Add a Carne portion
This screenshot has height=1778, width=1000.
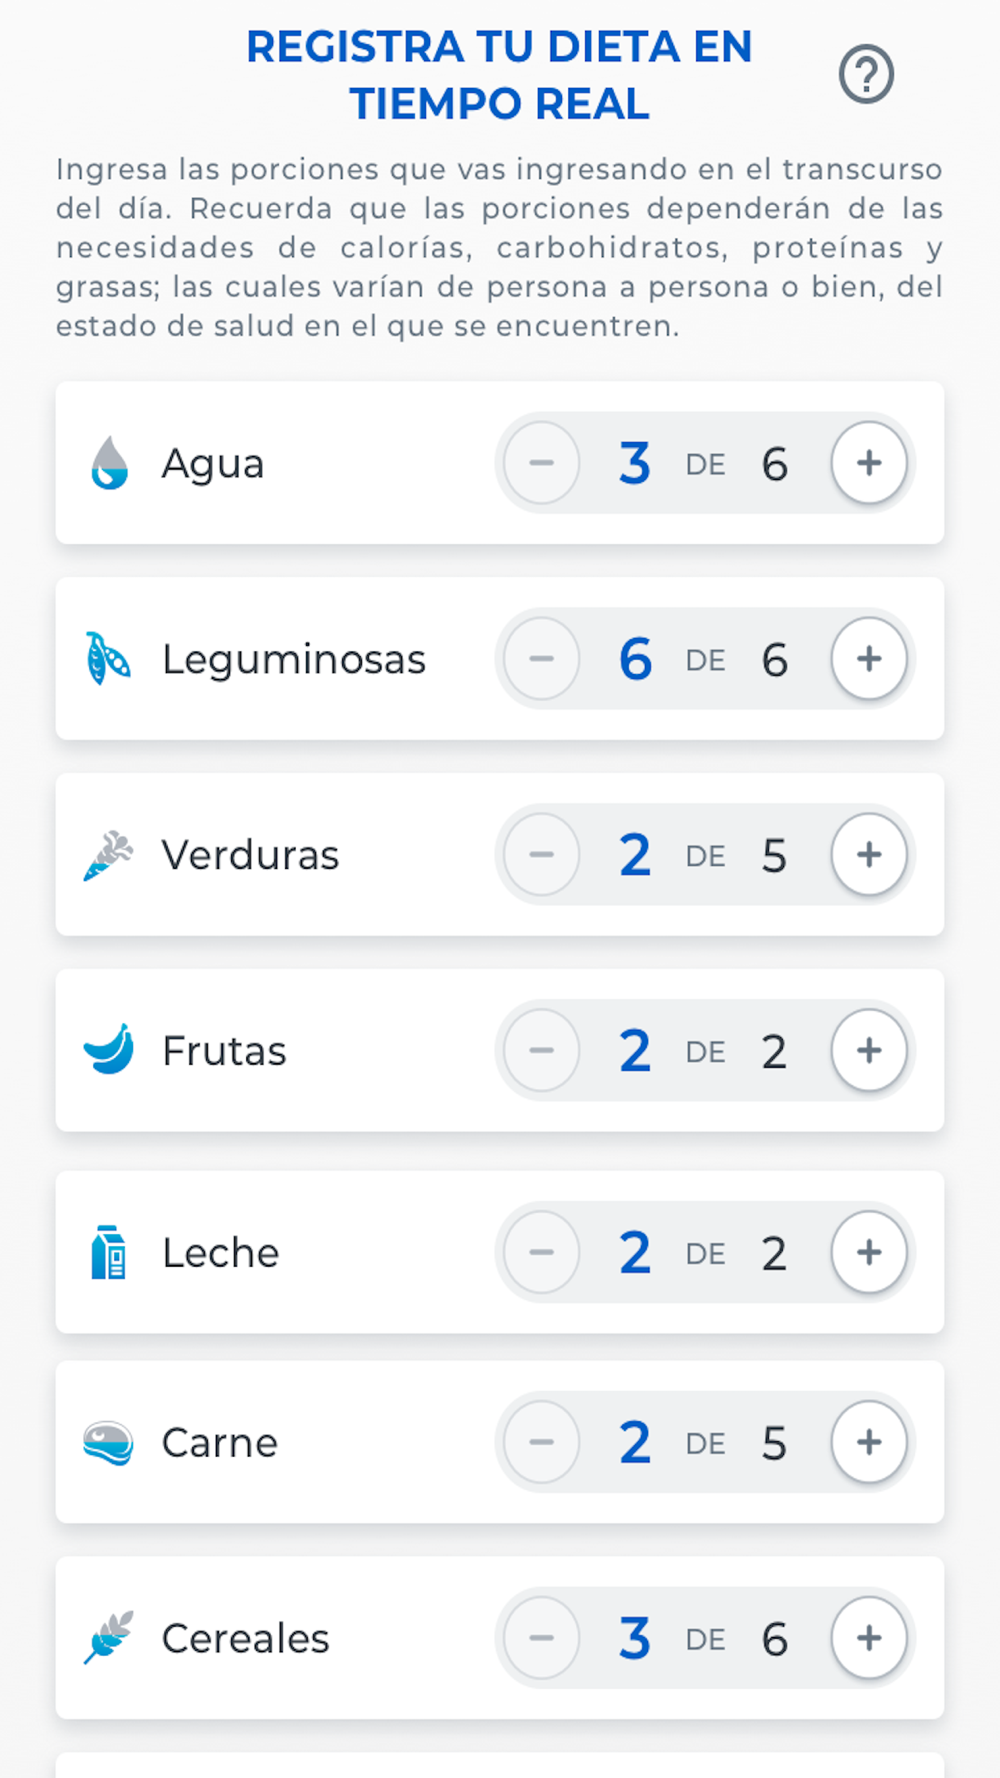click(x=869, y=1442)
